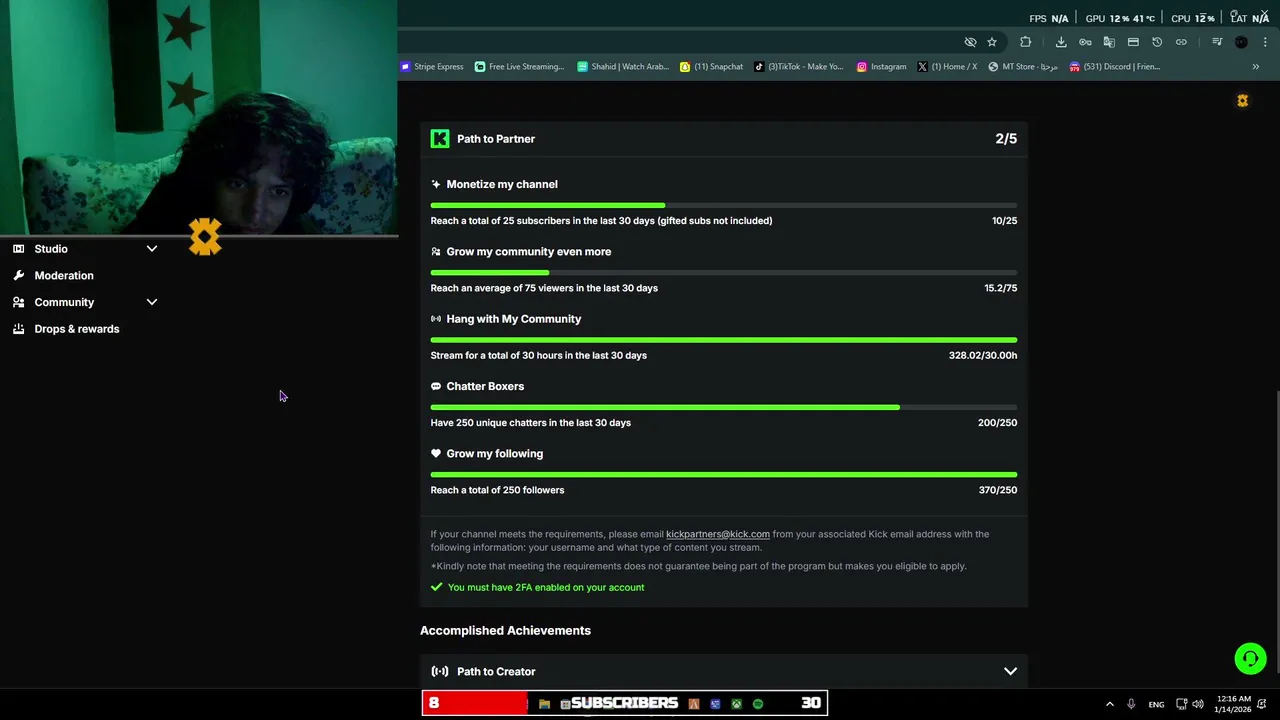Open the green support chat bubble
This screenshot has height=720, width=1280.
[1250, 658]
